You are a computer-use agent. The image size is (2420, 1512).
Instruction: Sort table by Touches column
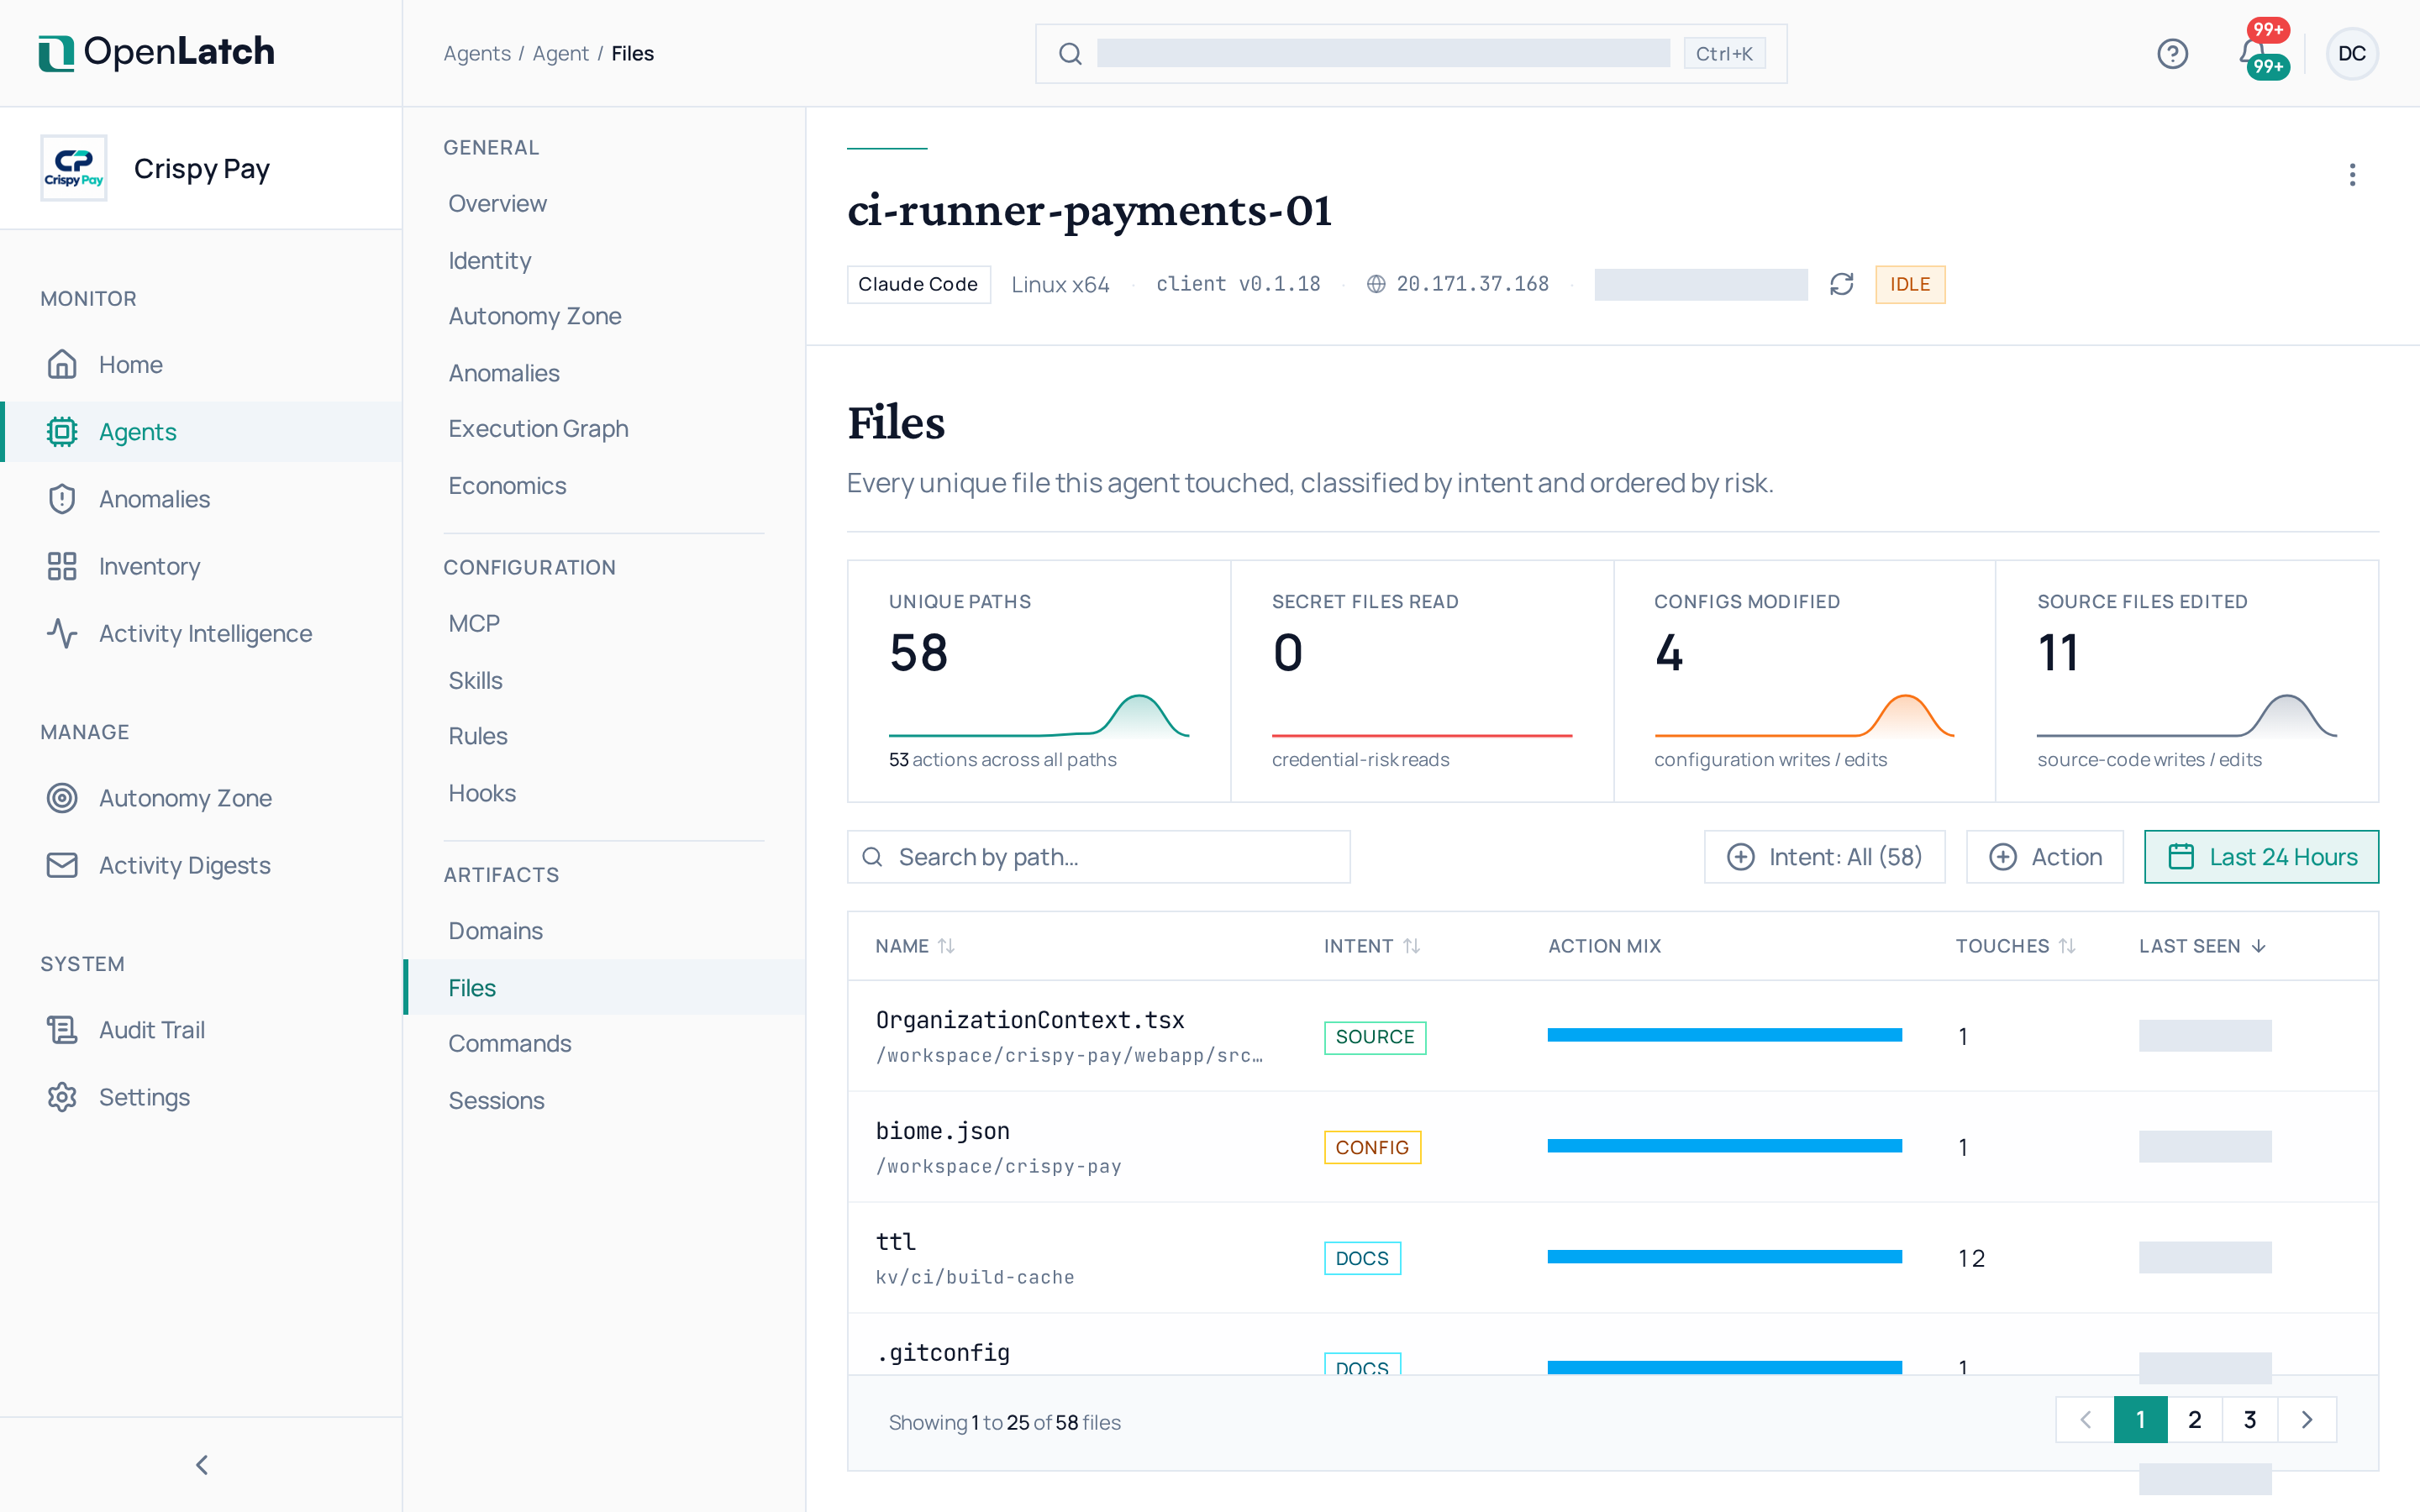coord(2015,945)
